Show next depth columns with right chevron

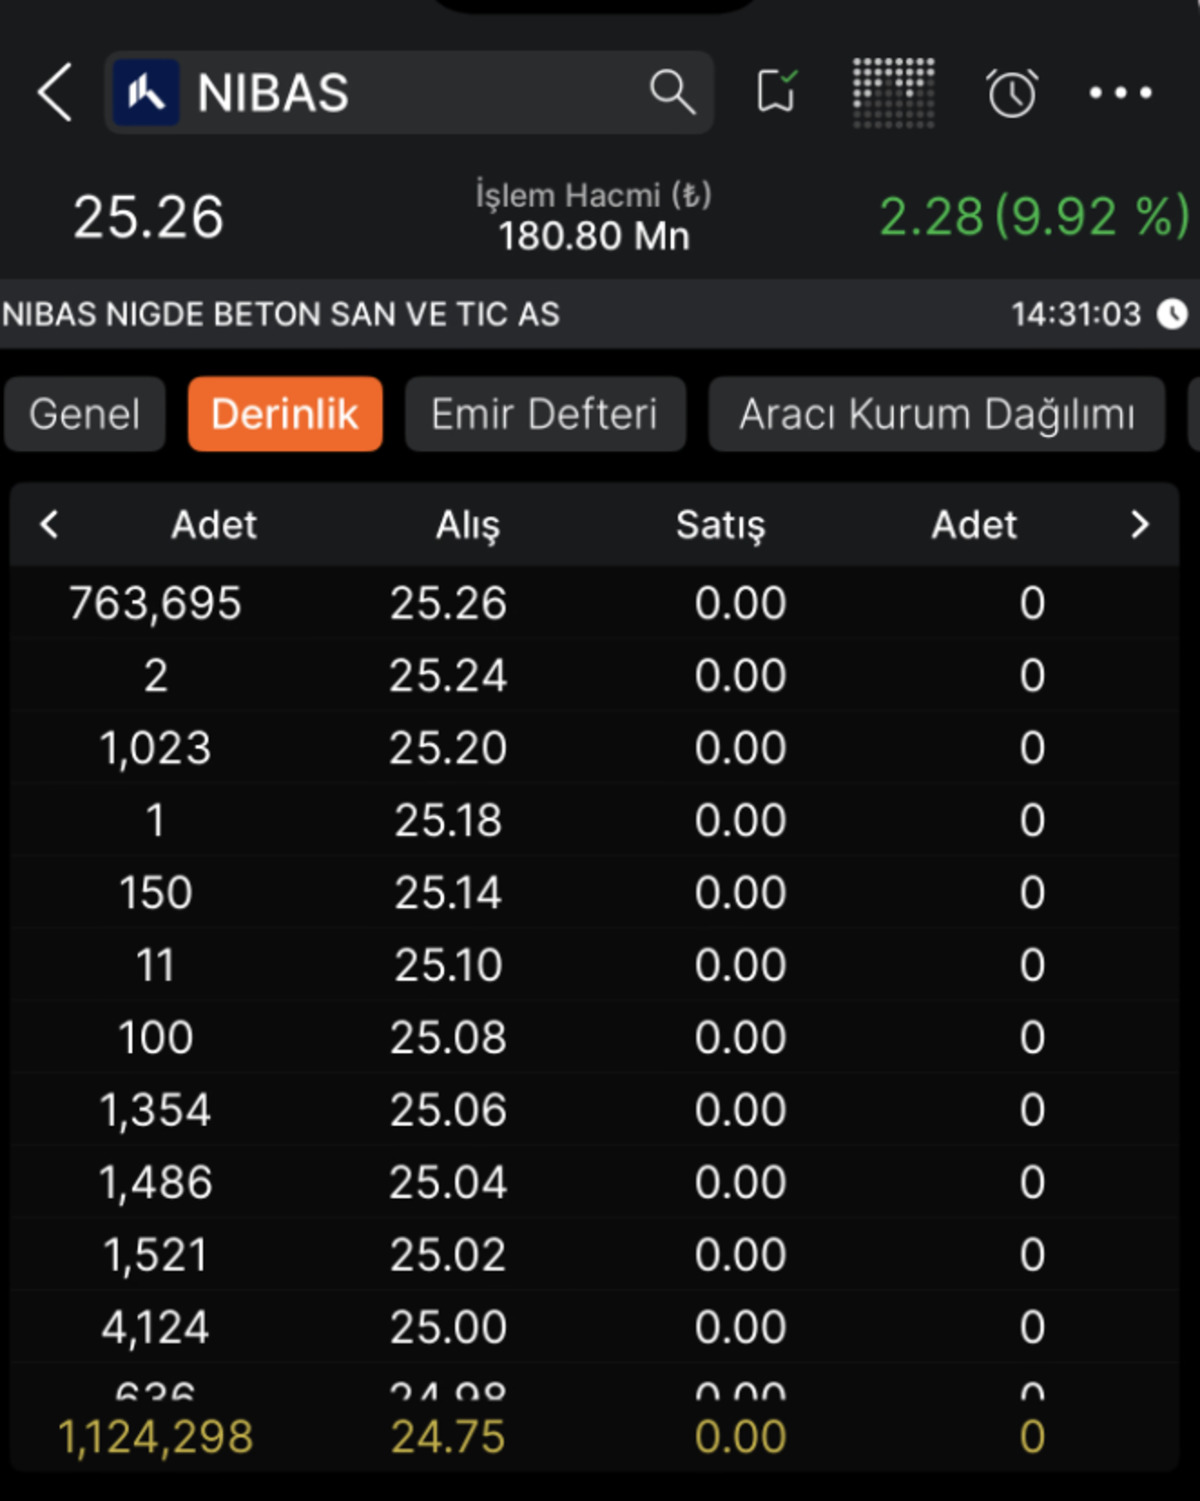tap(1139, 524)
